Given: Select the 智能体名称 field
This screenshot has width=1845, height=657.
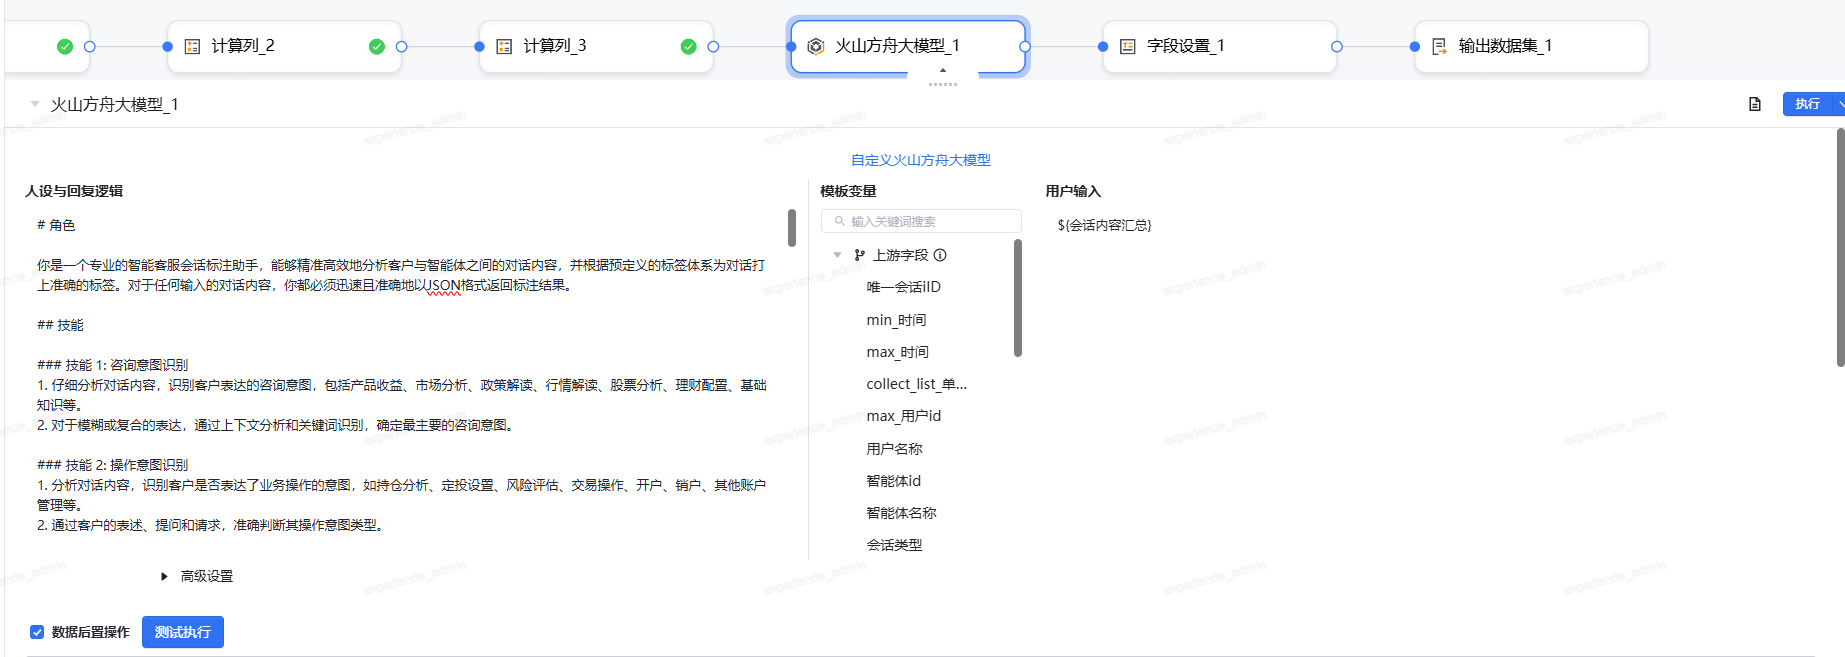Looking at the screenshot, I should pos(901,513).
